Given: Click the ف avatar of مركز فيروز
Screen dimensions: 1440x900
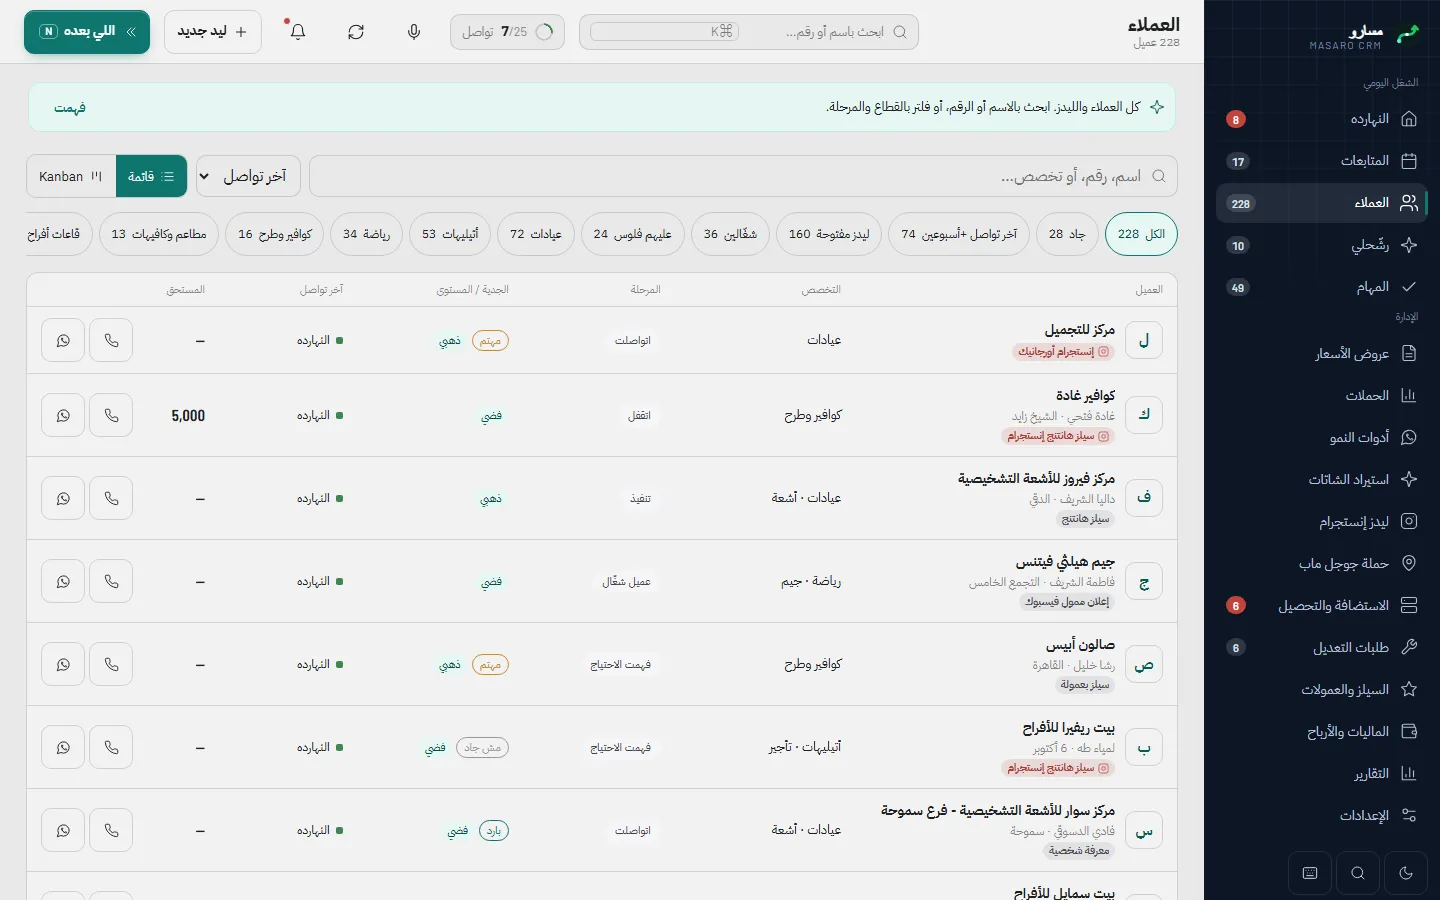Looking at the screenshot, I should click(1144, 497).
